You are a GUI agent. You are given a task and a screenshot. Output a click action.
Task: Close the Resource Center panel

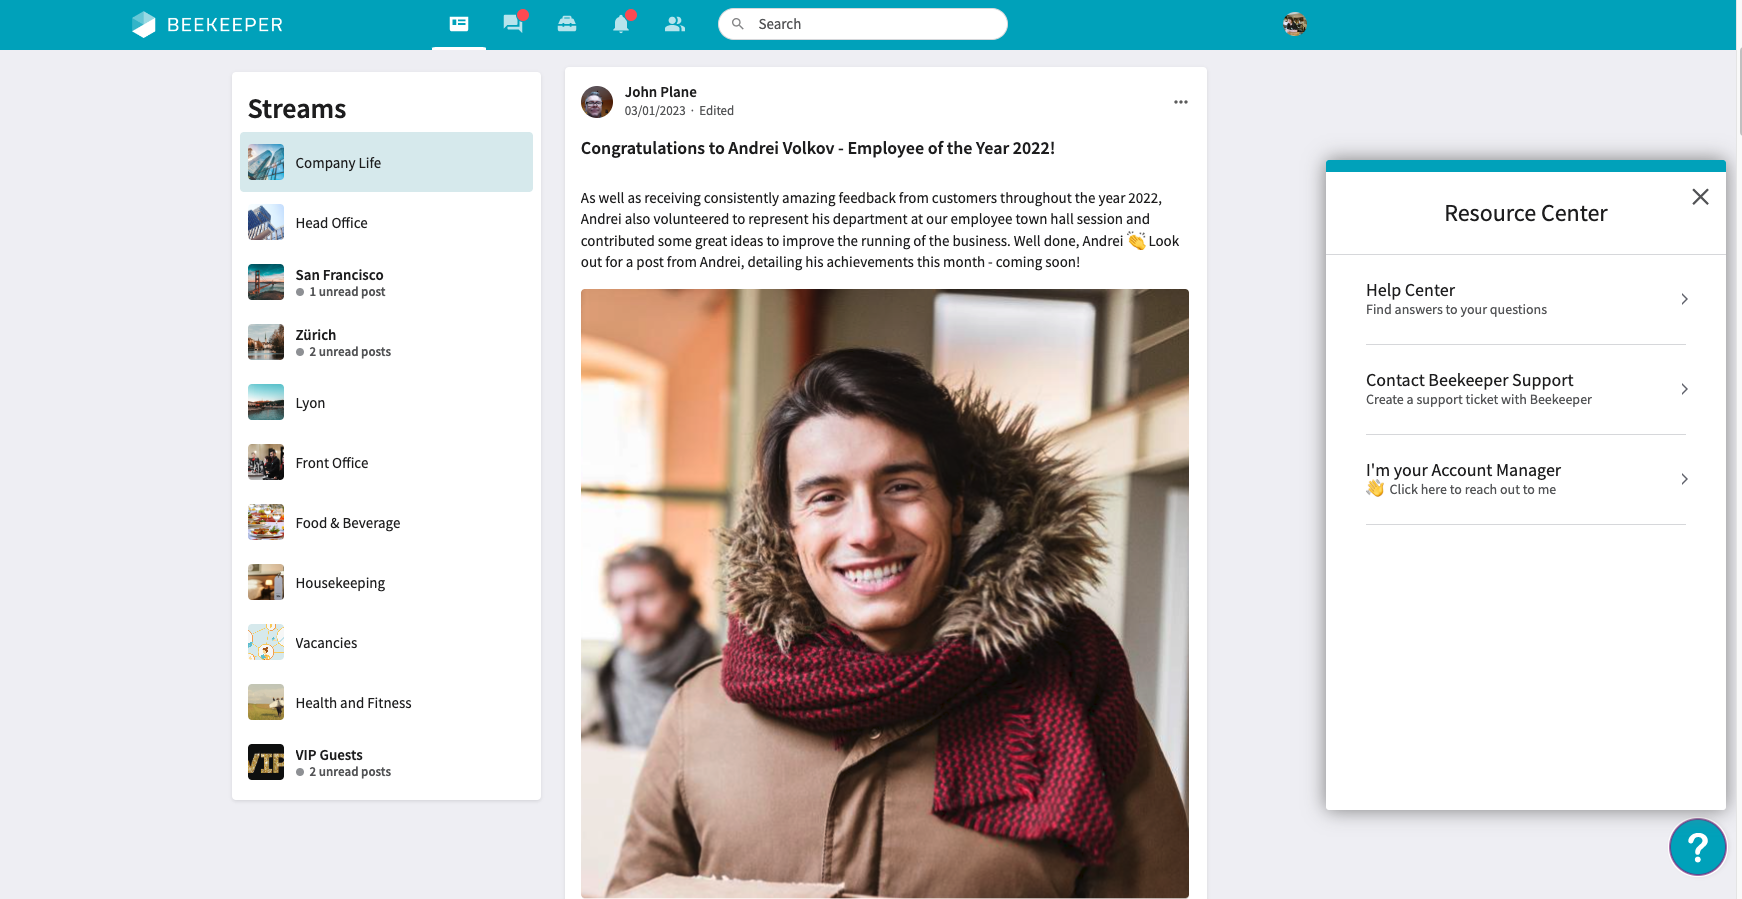pos(1700,197)
